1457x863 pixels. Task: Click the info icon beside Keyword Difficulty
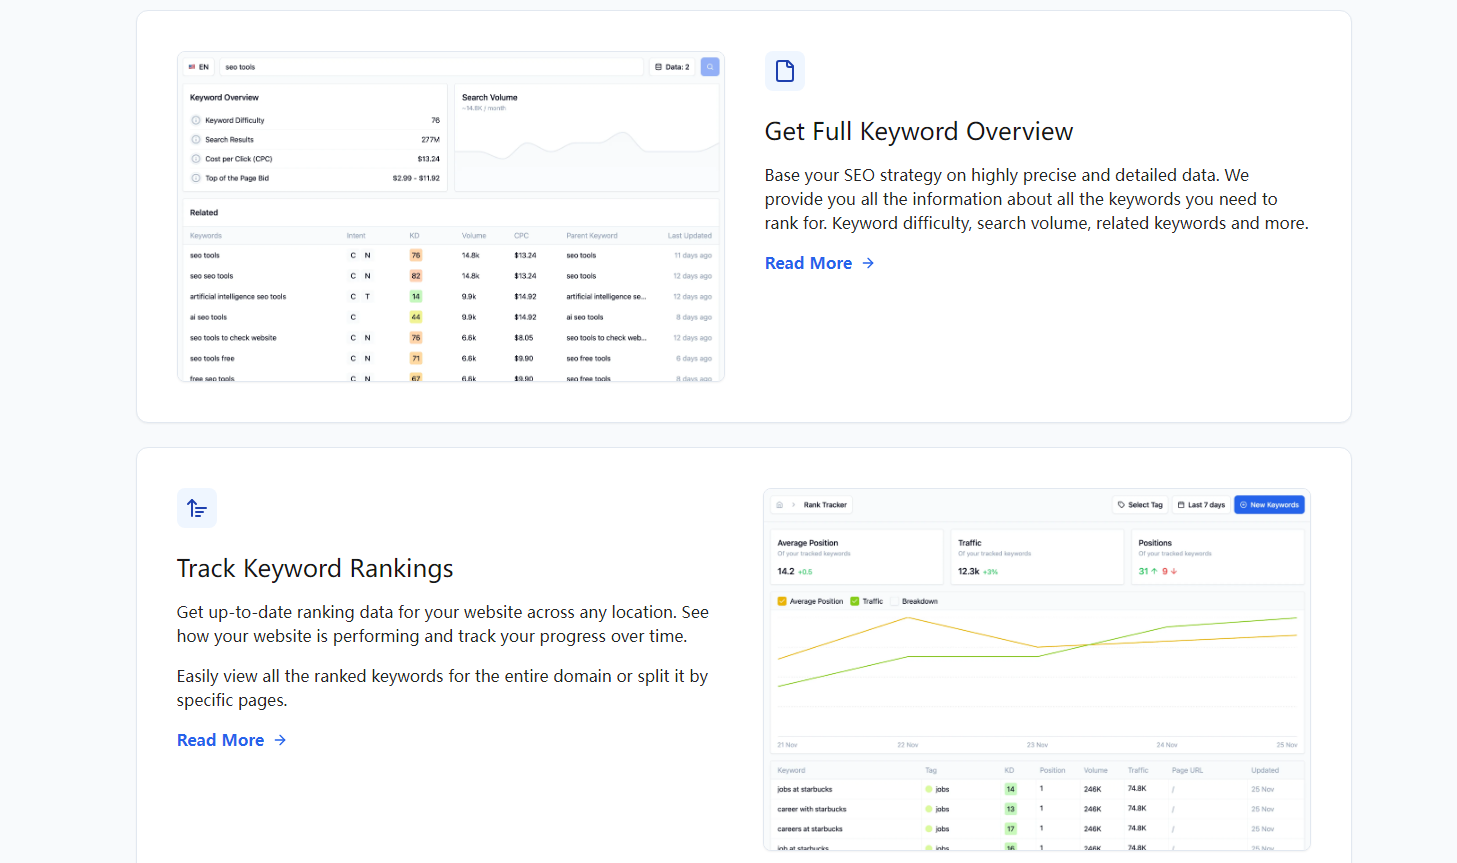click(196, 120)
